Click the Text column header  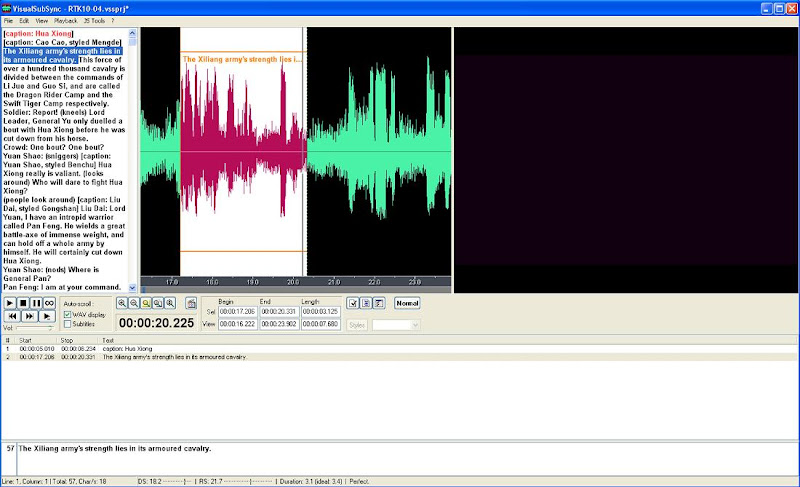(x=108, y=340)
